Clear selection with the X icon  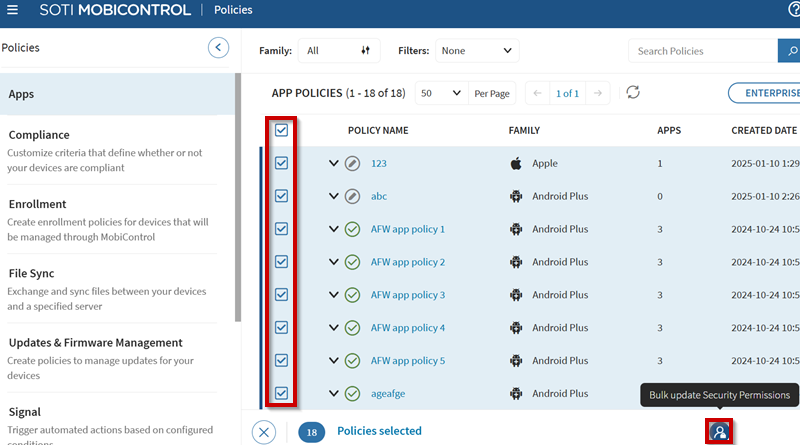264,431
